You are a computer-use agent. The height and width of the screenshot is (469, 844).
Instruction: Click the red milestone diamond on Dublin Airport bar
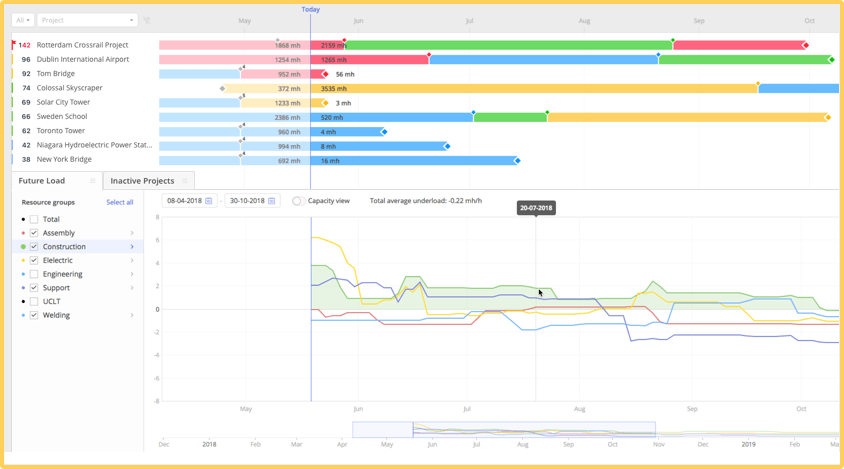click(429, 55)
